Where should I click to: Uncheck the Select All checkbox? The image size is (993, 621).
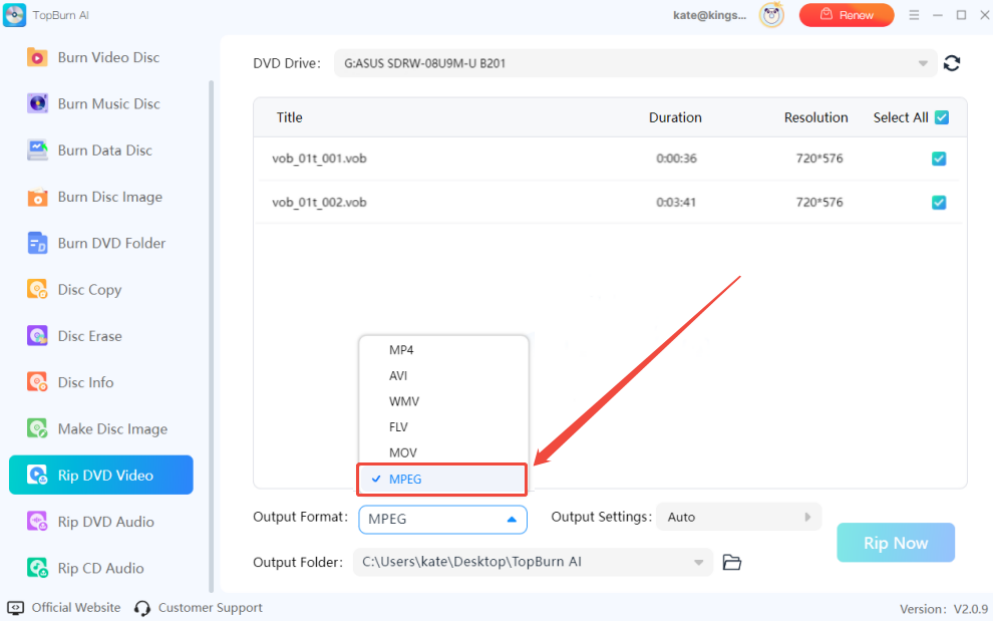click(x=940, y=117)
